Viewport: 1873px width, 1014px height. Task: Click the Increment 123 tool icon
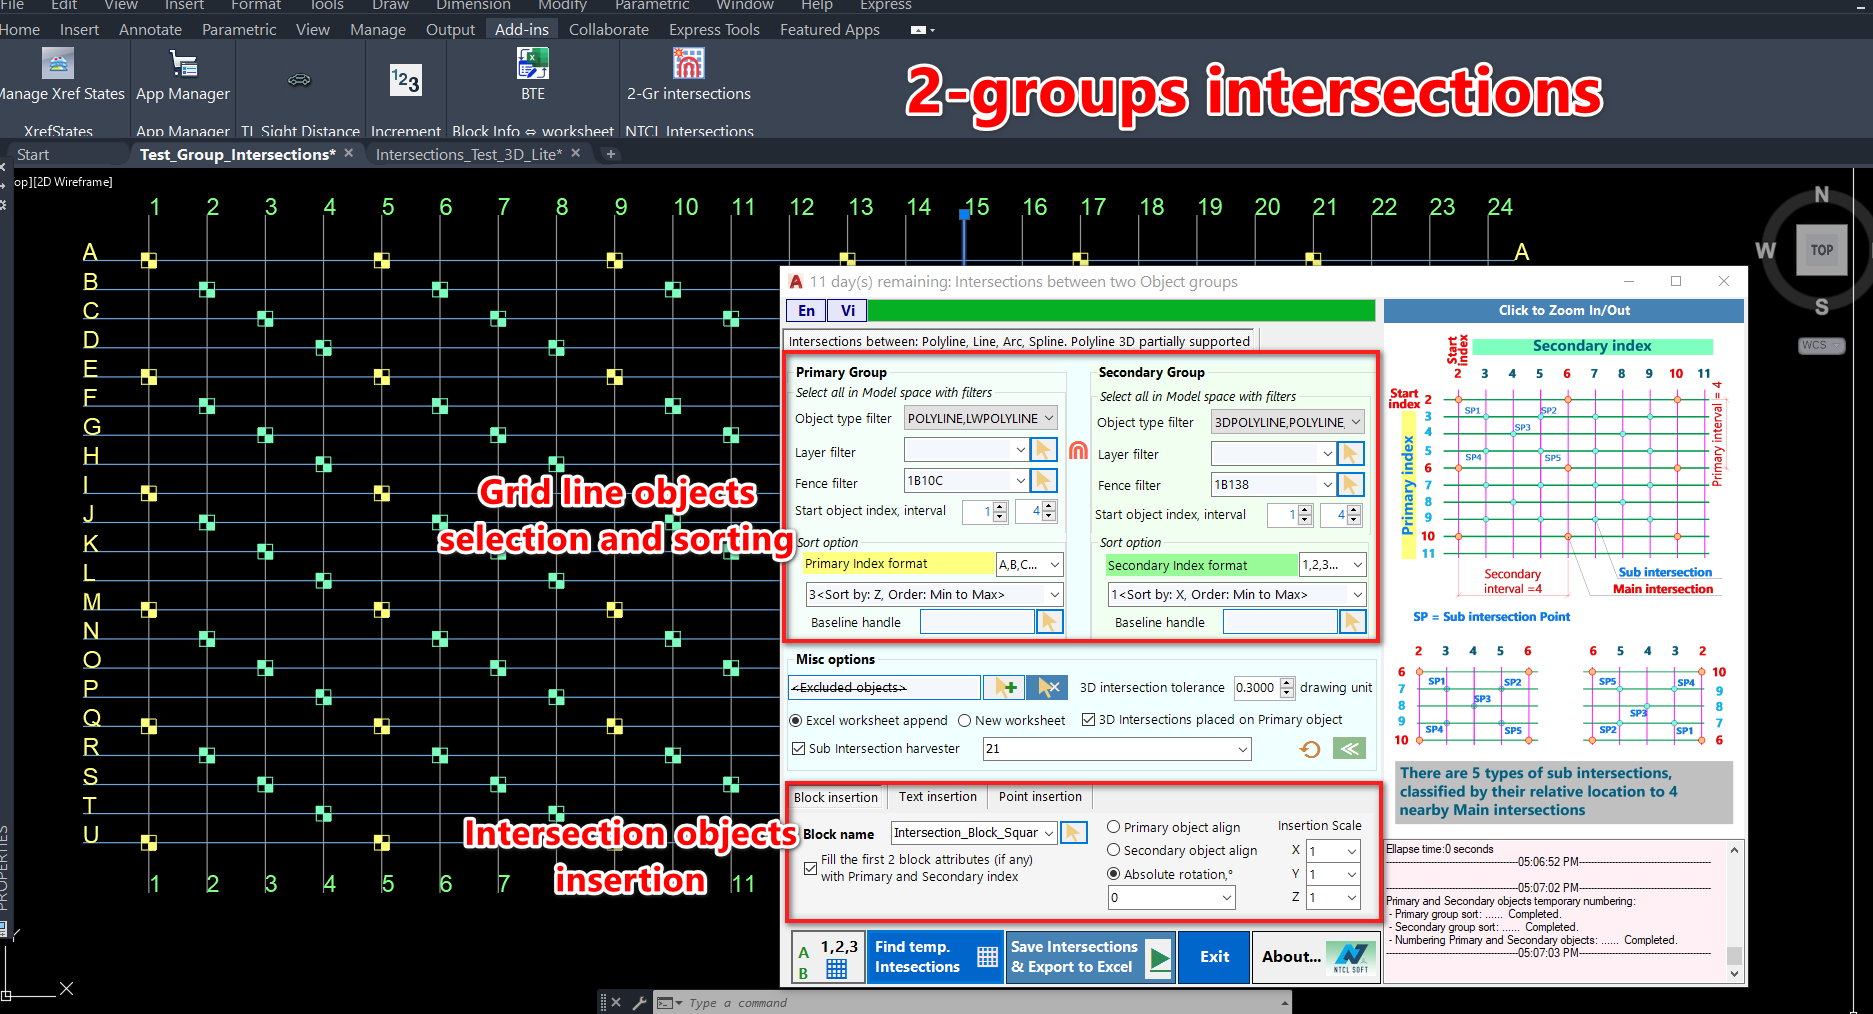tap(405, 80)
